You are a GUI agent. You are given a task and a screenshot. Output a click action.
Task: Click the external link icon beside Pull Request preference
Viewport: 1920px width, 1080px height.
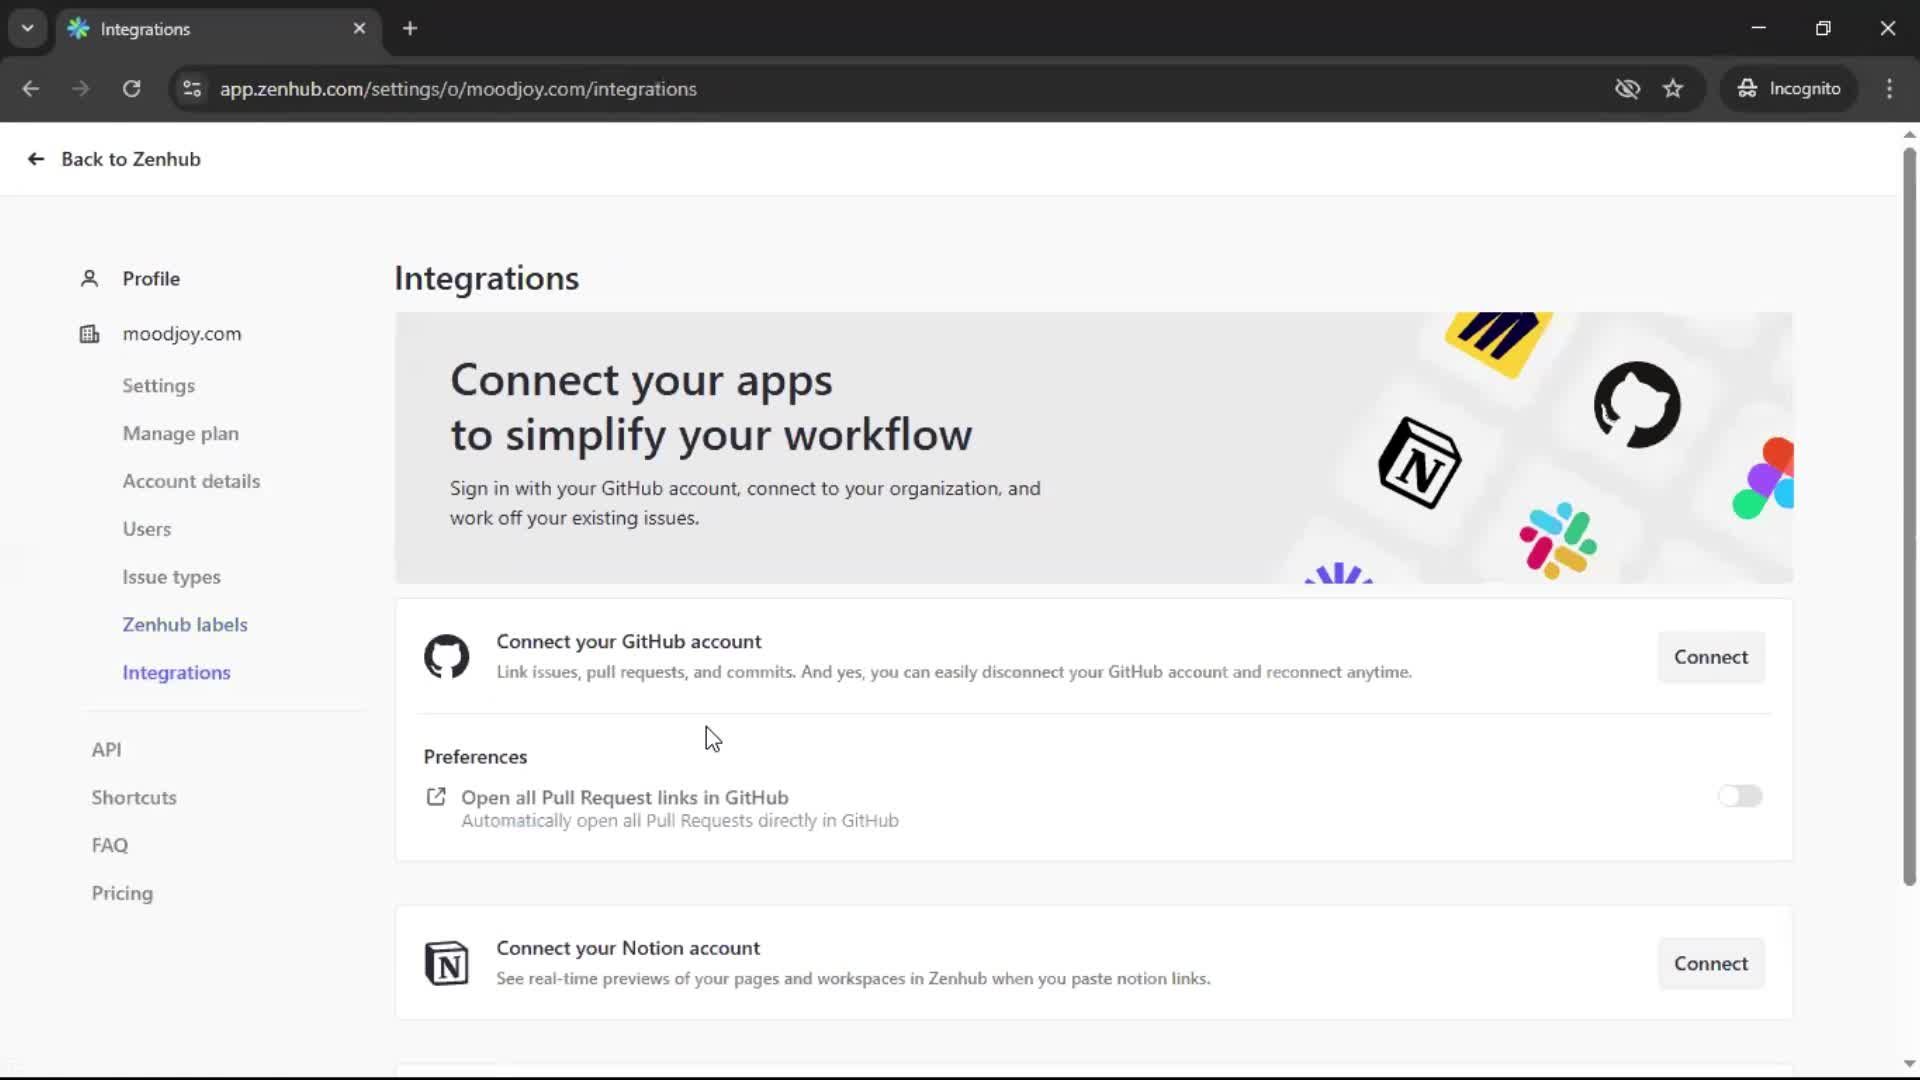(436, 797)
